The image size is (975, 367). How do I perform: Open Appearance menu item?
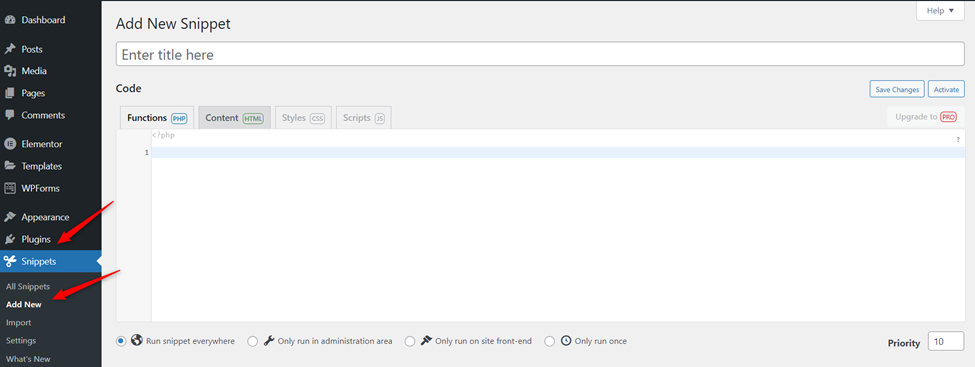point(50,217)
